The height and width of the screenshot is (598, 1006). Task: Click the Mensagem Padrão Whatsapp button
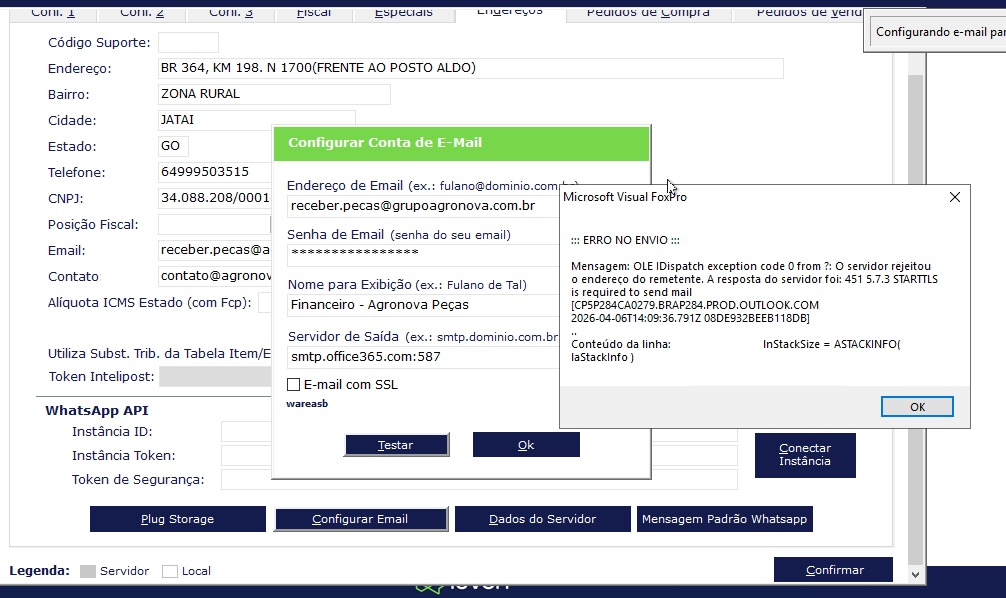click(x=725, y=519)
